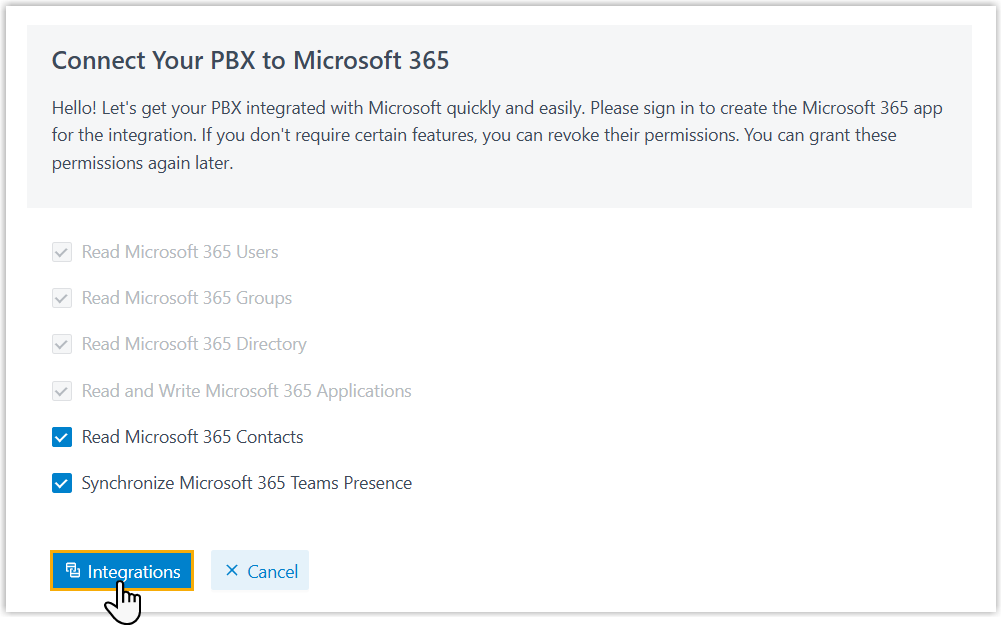This screenshot has height=625, width=1002.
Task: Click the "Synchronize Microsoft 365 Teams Presence" label
Action: click(x=246, y=483)
